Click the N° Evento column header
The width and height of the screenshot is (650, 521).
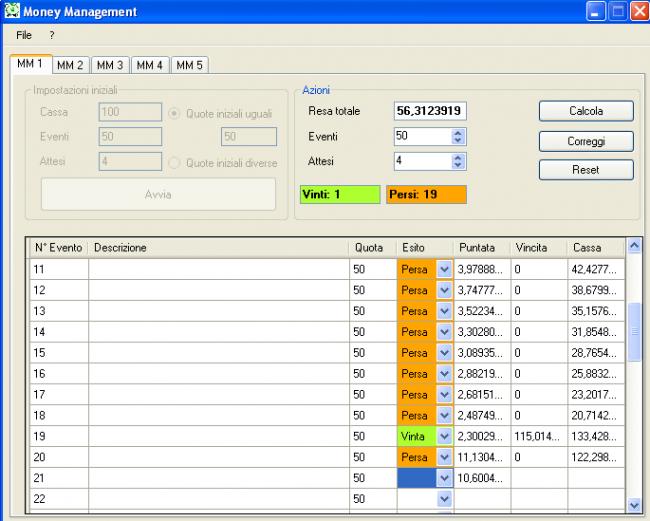(x=58, y=248)
